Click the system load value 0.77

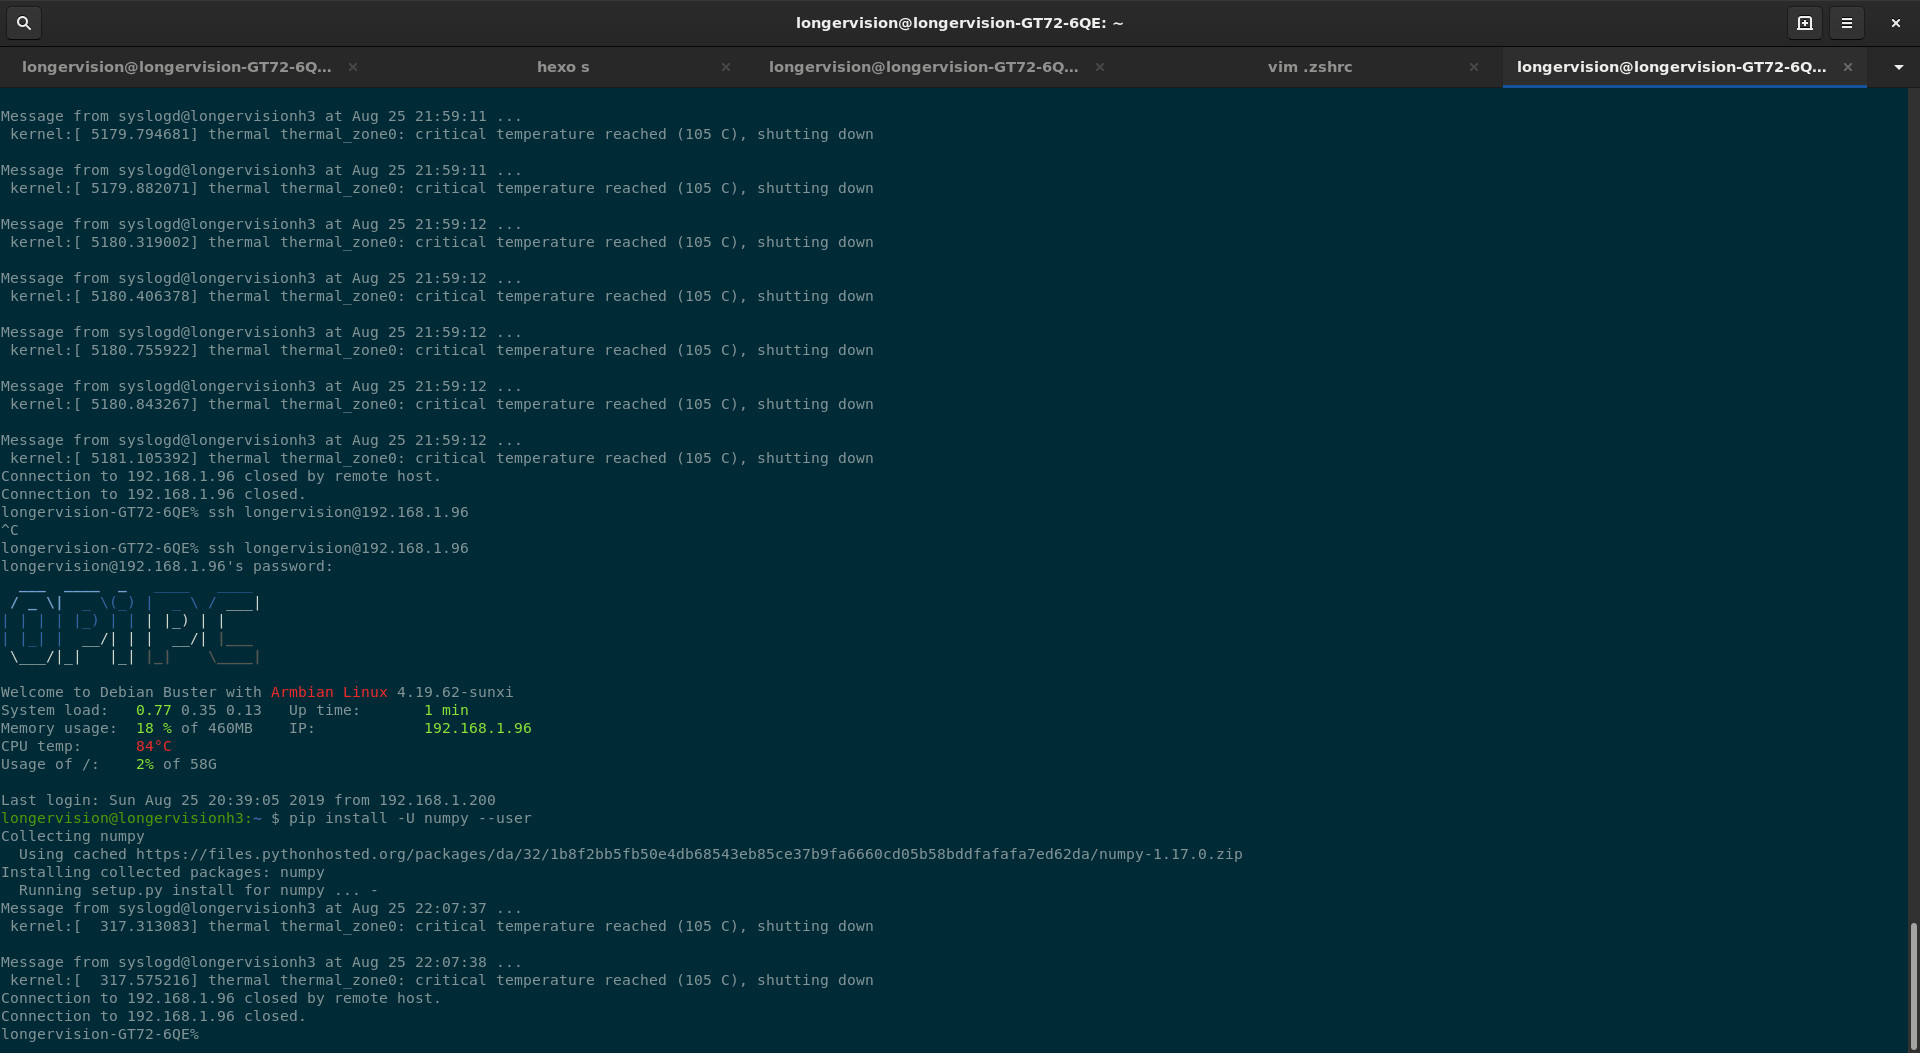click(x=154, y=710)
